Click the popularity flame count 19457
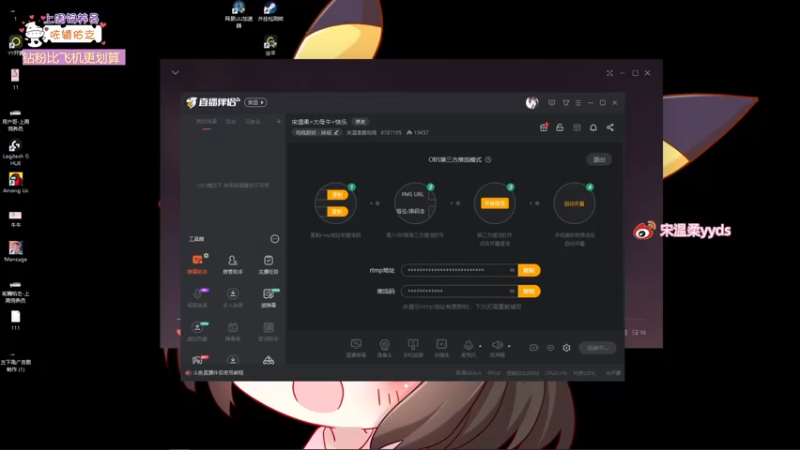Image resolution: width=800 pixels, height=450 pixels. click(417, 133)
